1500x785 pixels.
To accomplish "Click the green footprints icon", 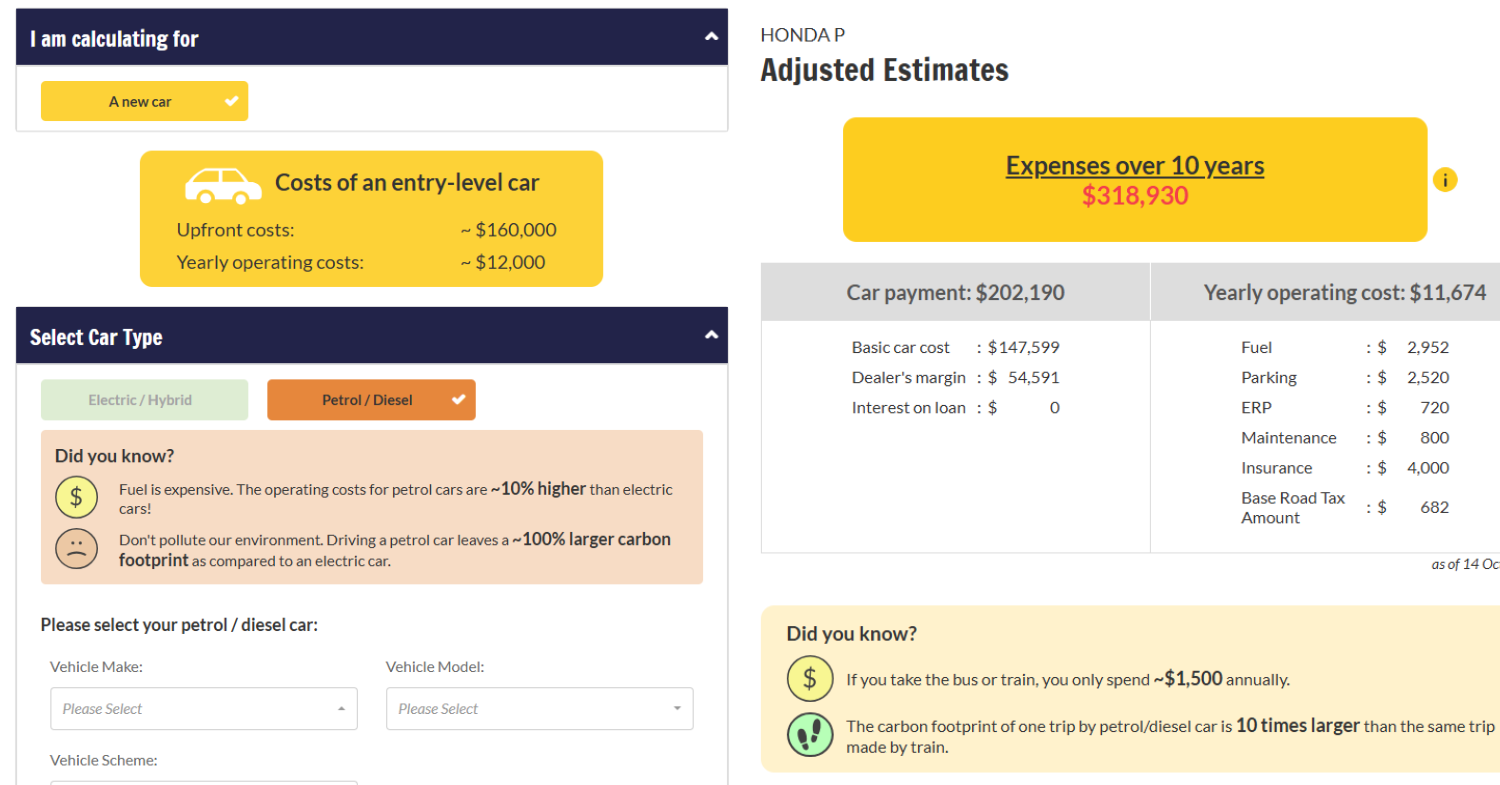I will (x=809, y=734).
